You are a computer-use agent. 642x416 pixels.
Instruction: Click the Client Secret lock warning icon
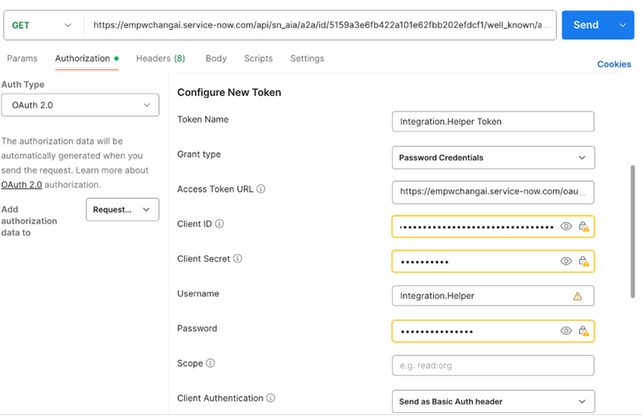pyautogui.click(x=583, y=261)
